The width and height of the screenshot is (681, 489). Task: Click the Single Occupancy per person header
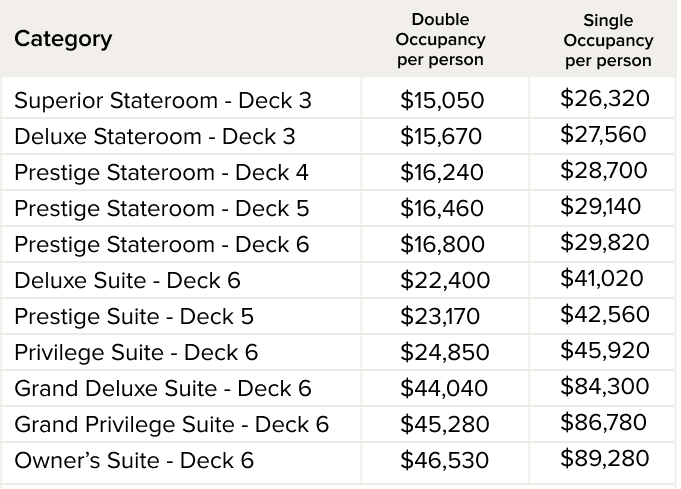coord(608,40)
